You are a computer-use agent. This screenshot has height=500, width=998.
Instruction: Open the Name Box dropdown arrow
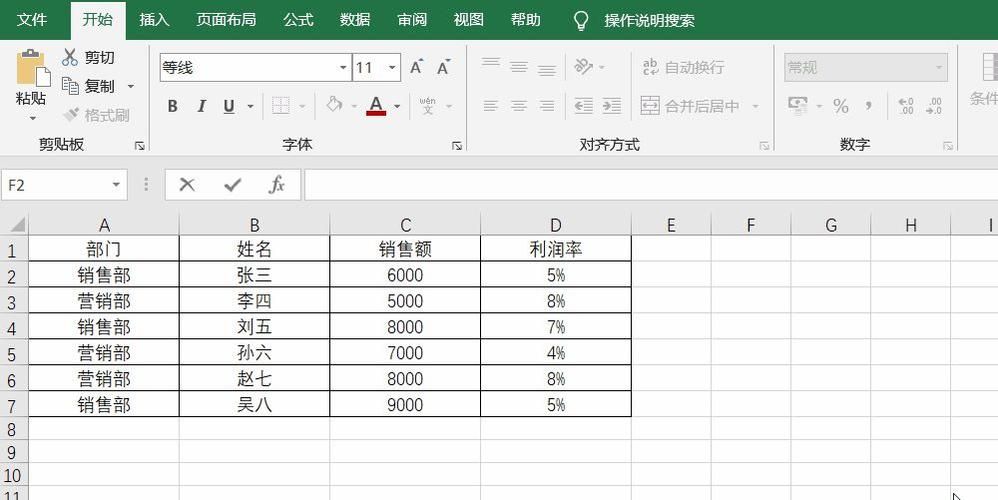click(x=116, y=185)
